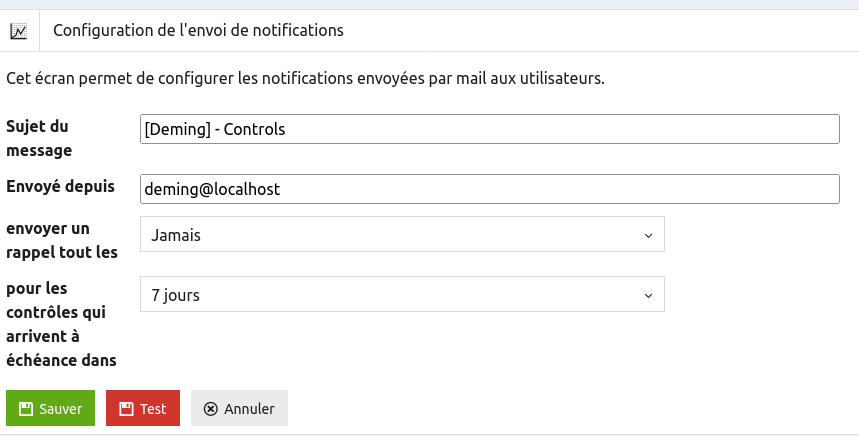Click the save icon on the Test button
The height and width of the screenshot is (436, 859).
[x=126, y=409]
